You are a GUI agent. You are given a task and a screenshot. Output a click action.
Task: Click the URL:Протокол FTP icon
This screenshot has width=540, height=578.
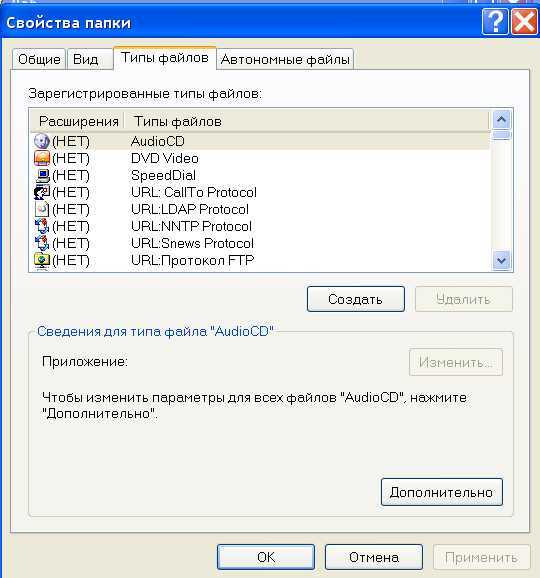42,261
